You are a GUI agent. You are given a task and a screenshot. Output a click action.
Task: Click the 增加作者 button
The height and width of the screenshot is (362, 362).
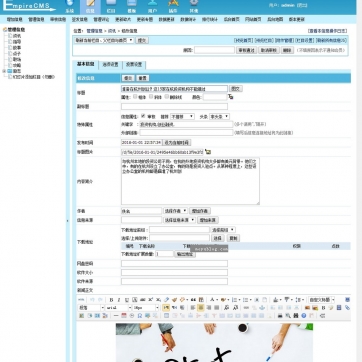200,211
